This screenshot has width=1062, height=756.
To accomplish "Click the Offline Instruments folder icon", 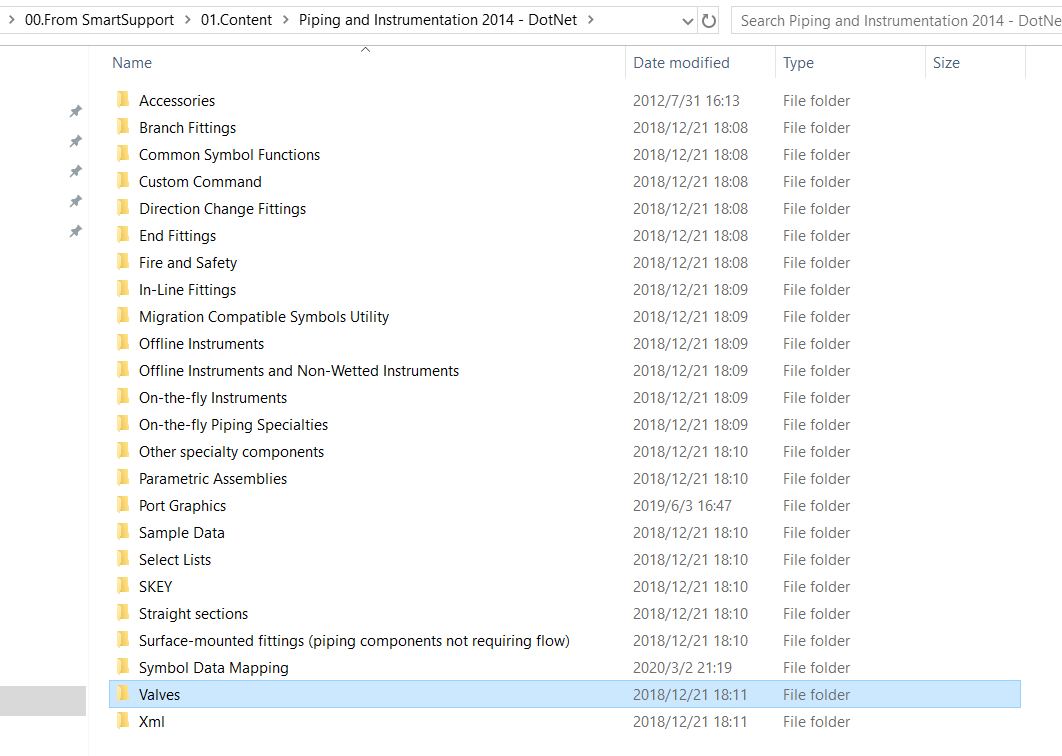I will (123, 343).
